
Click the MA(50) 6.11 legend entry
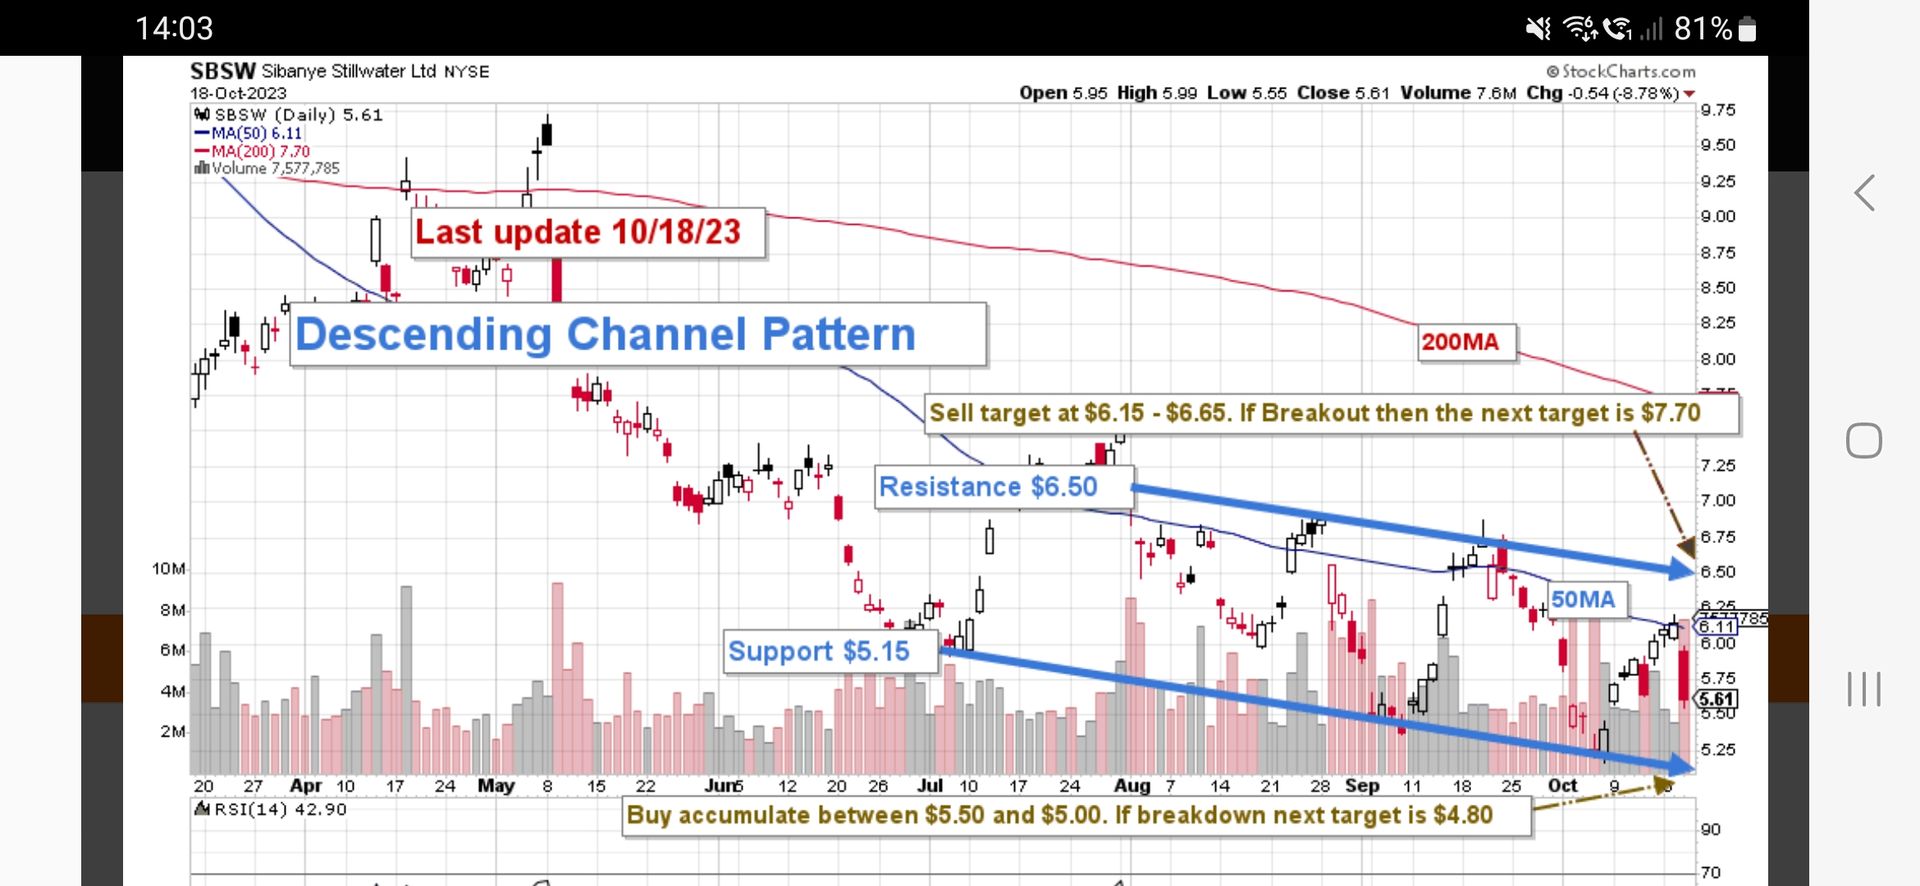point(249,133)
